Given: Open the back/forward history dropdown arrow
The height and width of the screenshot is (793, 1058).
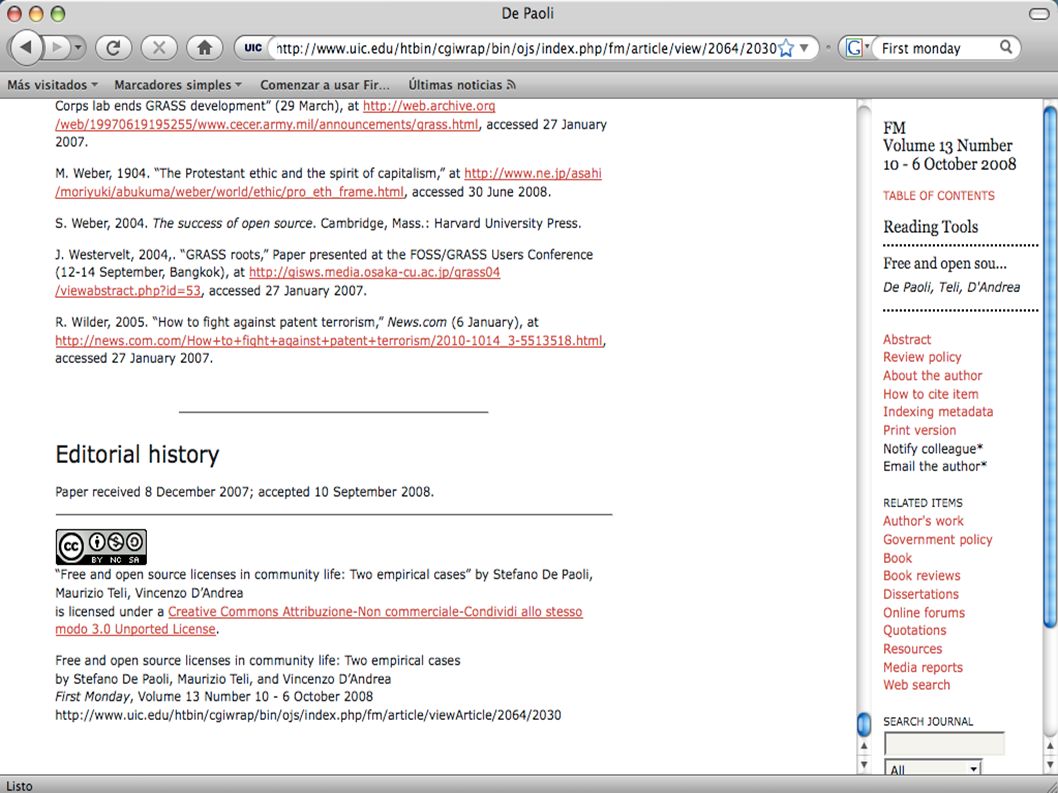Looking at the screenshot, I should click(x=78, y=47).
